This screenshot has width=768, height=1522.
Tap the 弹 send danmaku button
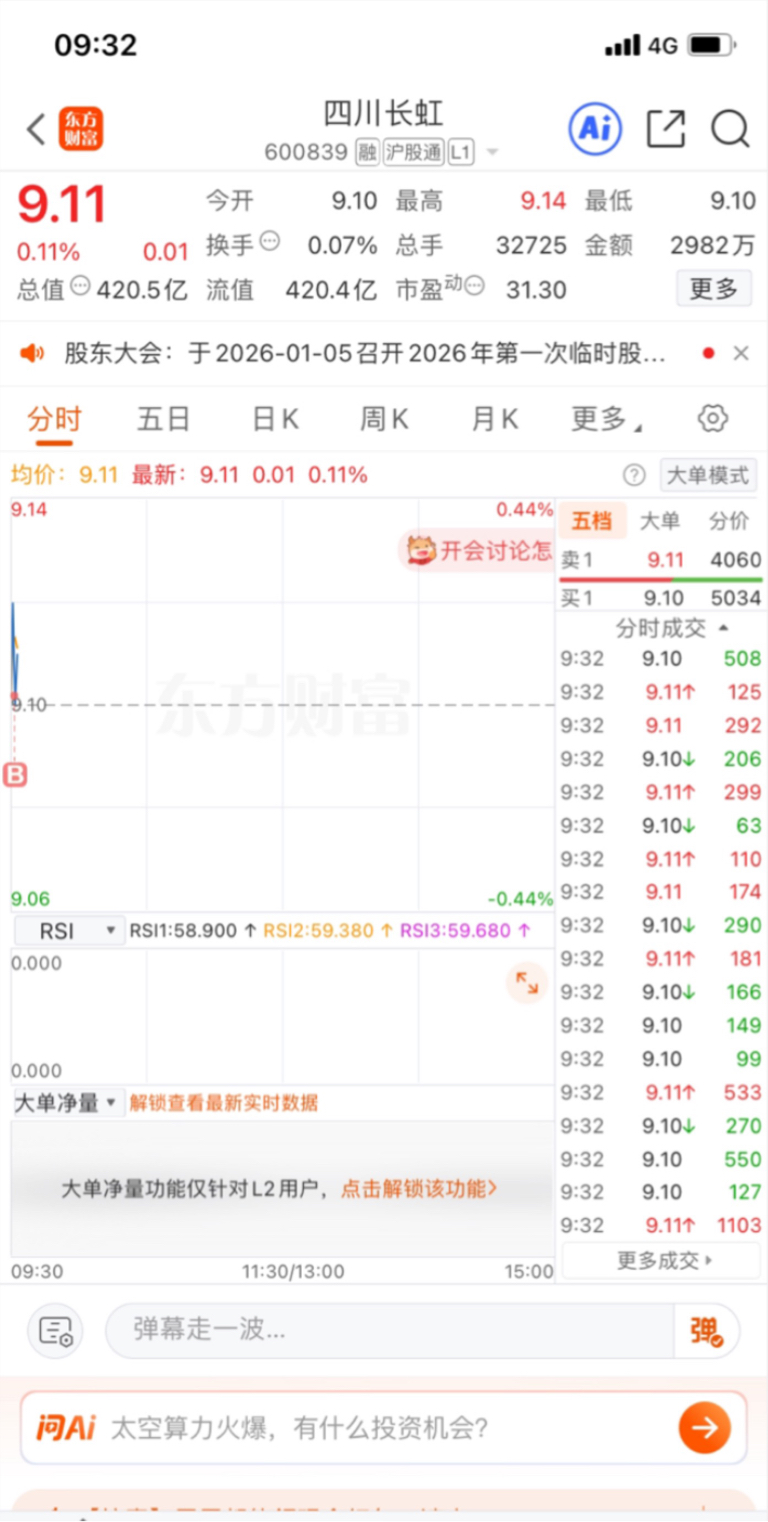[x=706, y=1331]
